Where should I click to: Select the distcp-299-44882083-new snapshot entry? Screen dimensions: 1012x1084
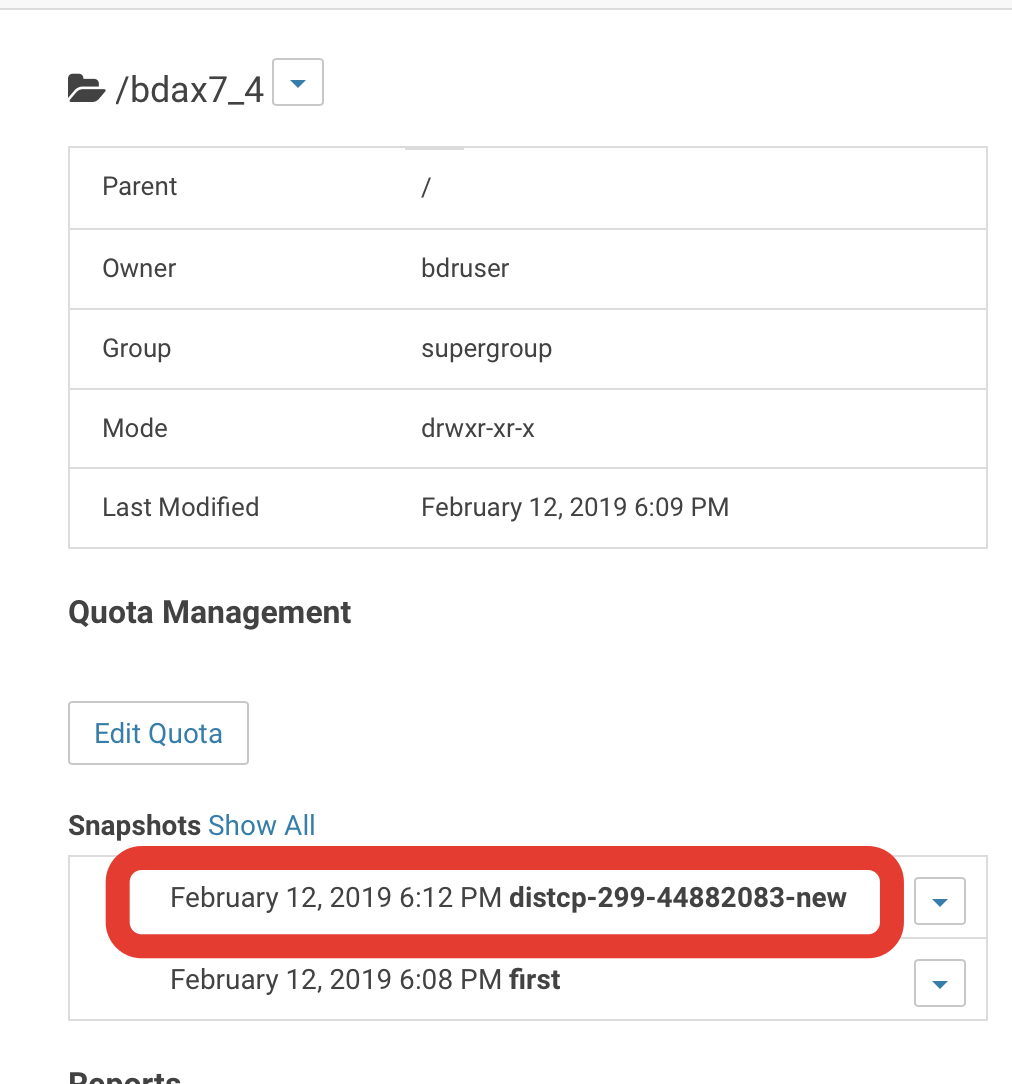pyautogui.click(x=508, y=898)
